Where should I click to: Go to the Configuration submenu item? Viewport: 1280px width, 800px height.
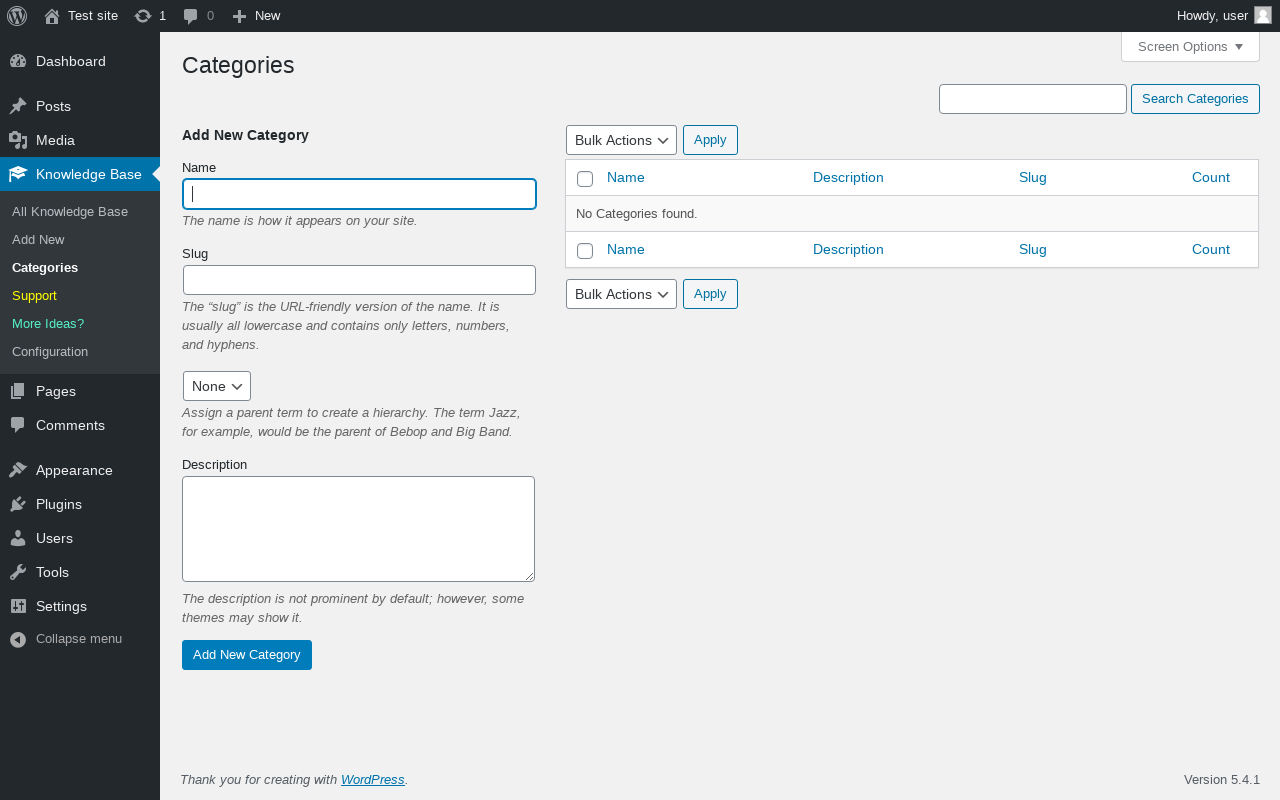pyautogui.click(x=50, y=352)
